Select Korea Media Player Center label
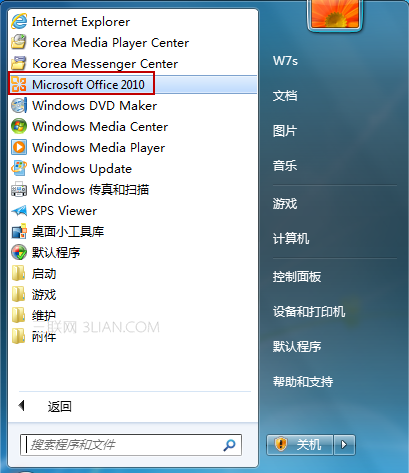 (110, 43)
